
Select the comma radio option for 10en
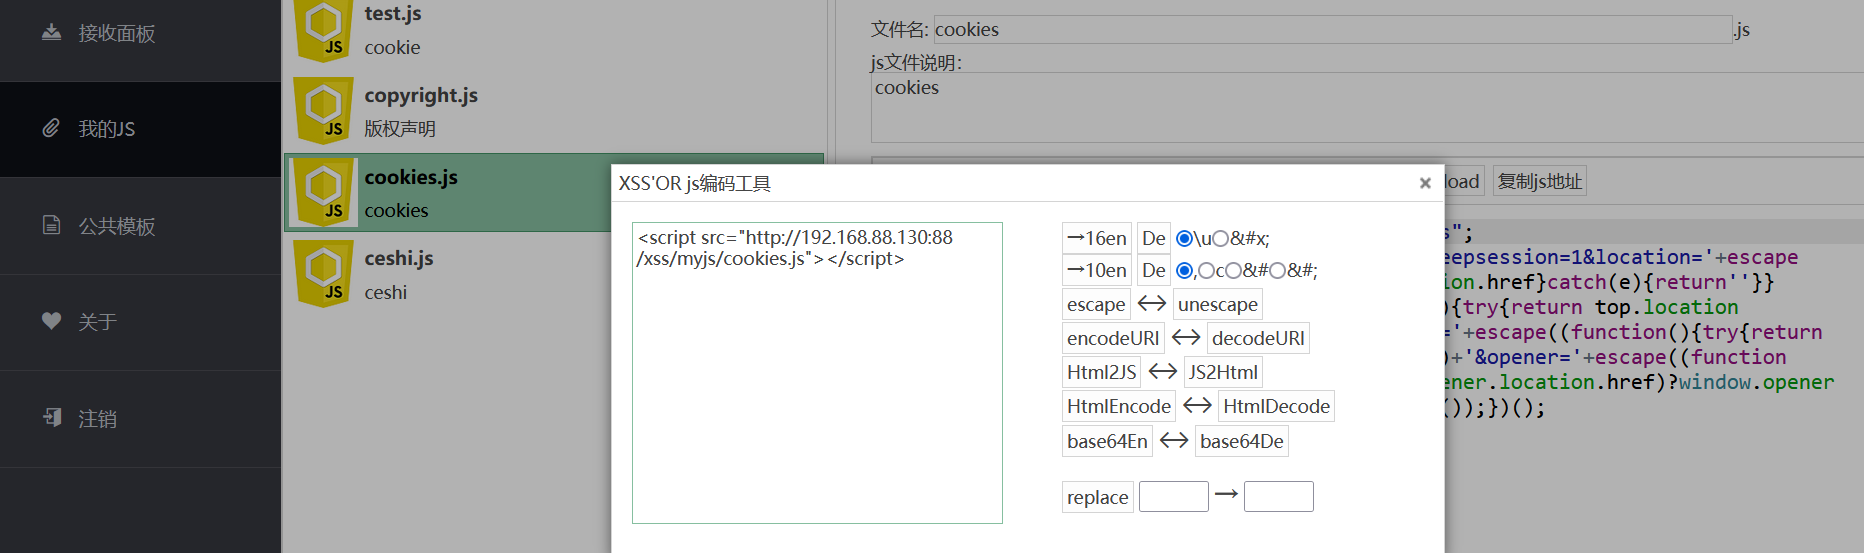(1184, 271)
